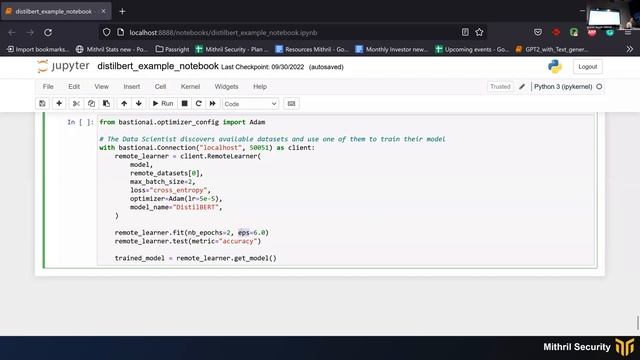Open the command palette keyboard icon
640x360 pixels.
(291, 104)
